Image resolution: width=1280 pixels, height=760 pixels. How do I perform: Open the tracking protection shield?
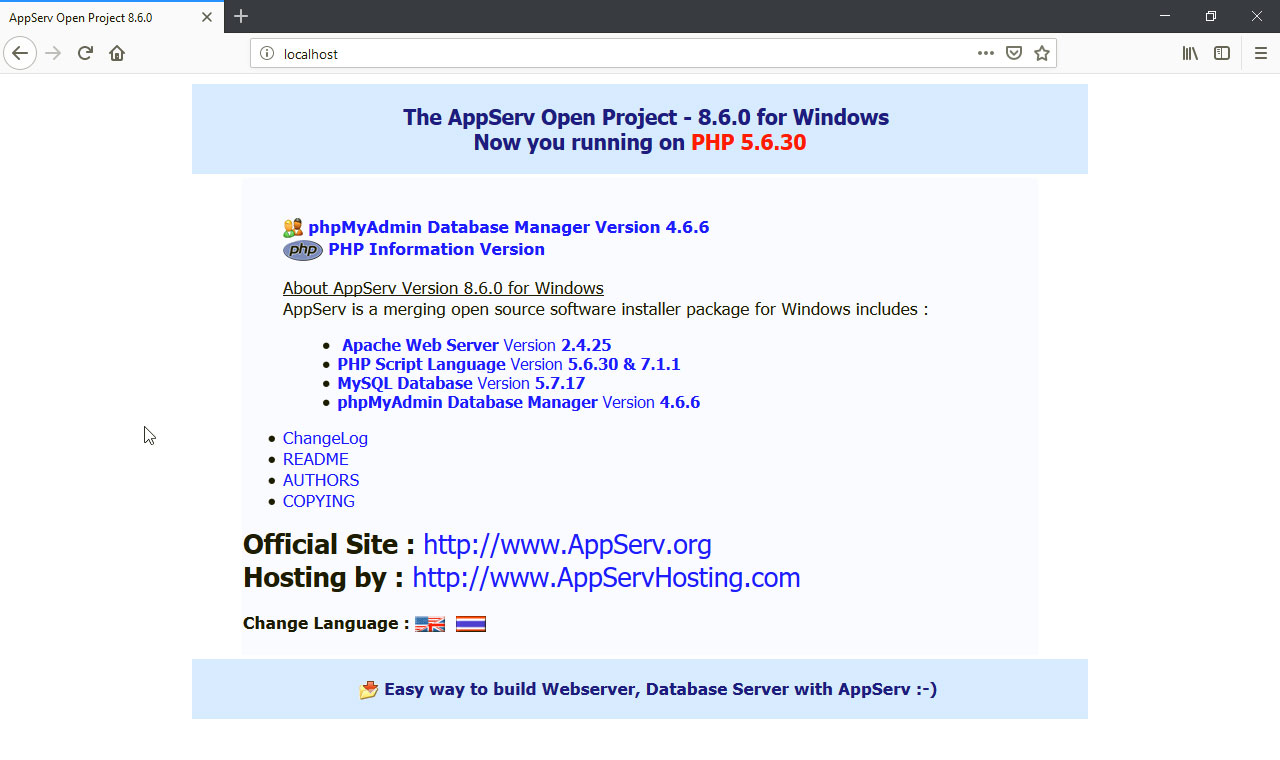pyautogui.click(x=1014, y=53)
